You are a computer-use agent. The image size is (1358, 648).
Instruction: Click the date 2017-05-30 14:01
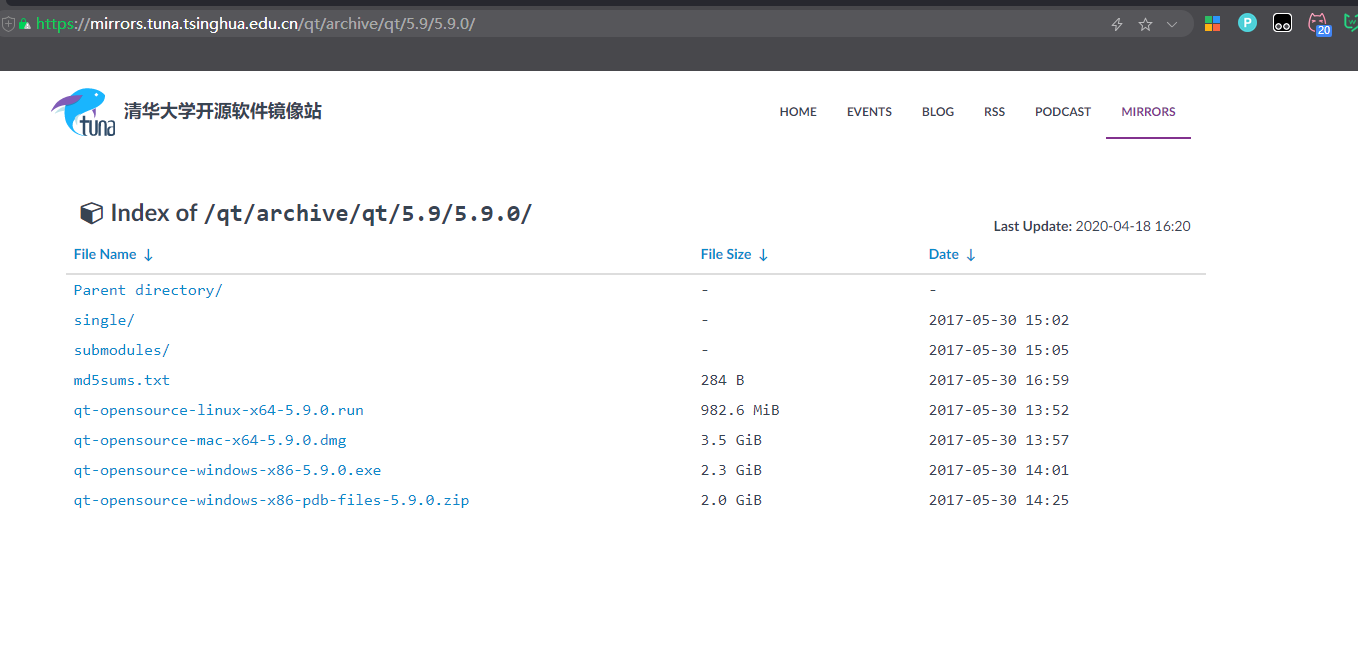[999, 470]
